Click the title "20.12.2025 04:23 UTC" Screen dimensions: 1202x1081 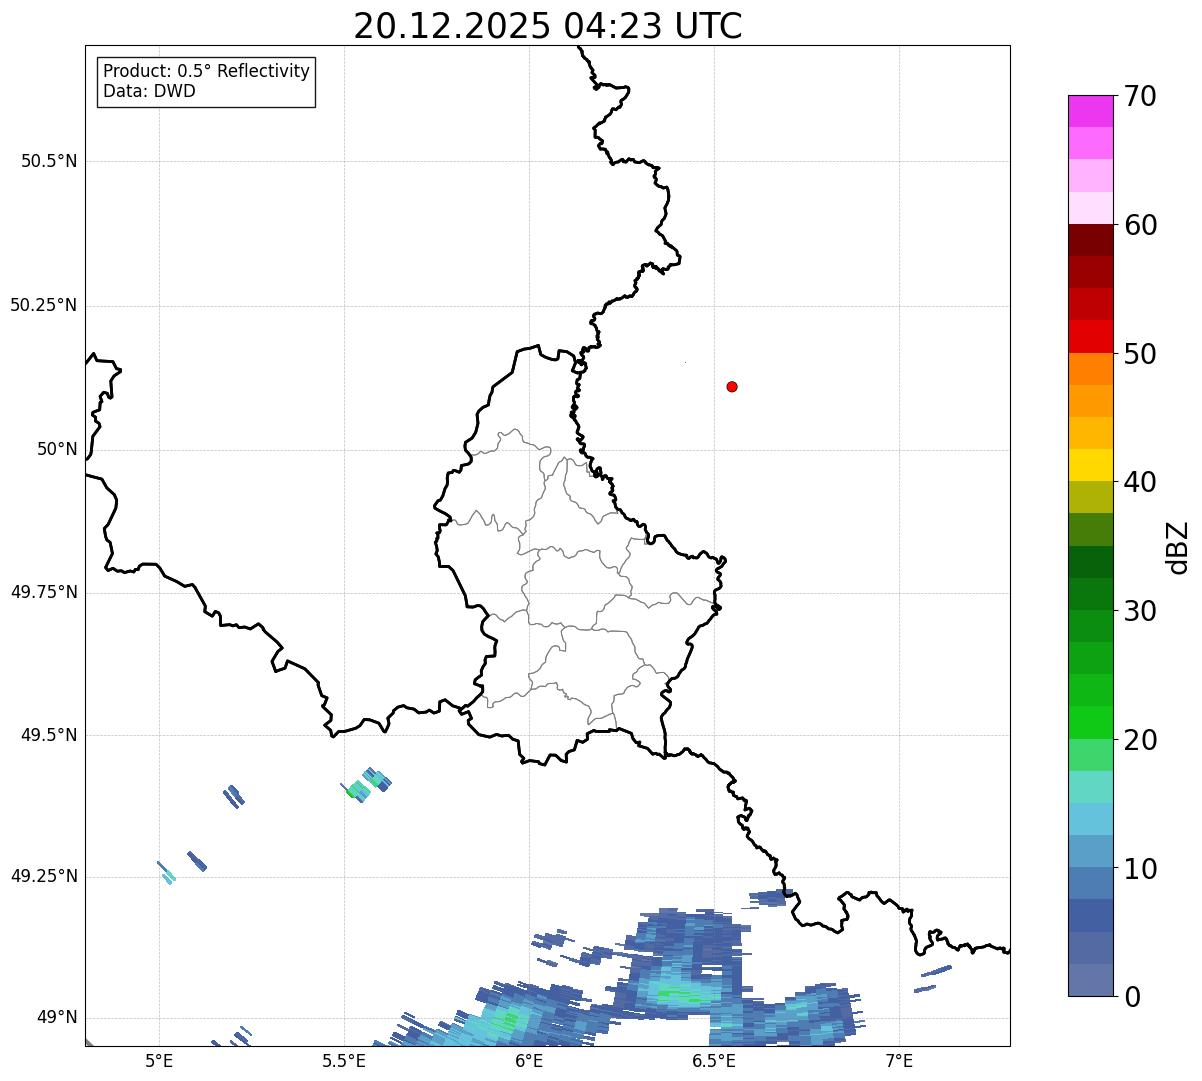548,26
